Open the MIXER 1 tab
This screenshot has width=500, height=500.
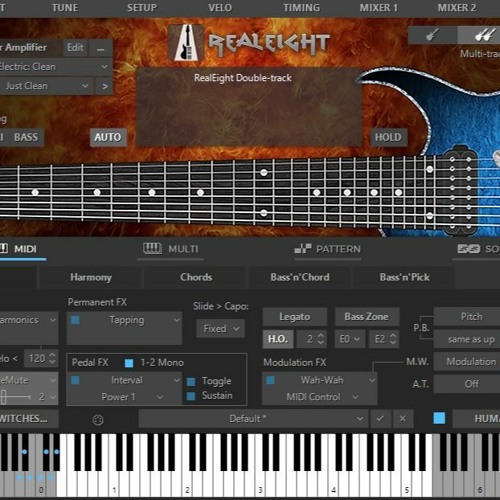tap(379, 8)
